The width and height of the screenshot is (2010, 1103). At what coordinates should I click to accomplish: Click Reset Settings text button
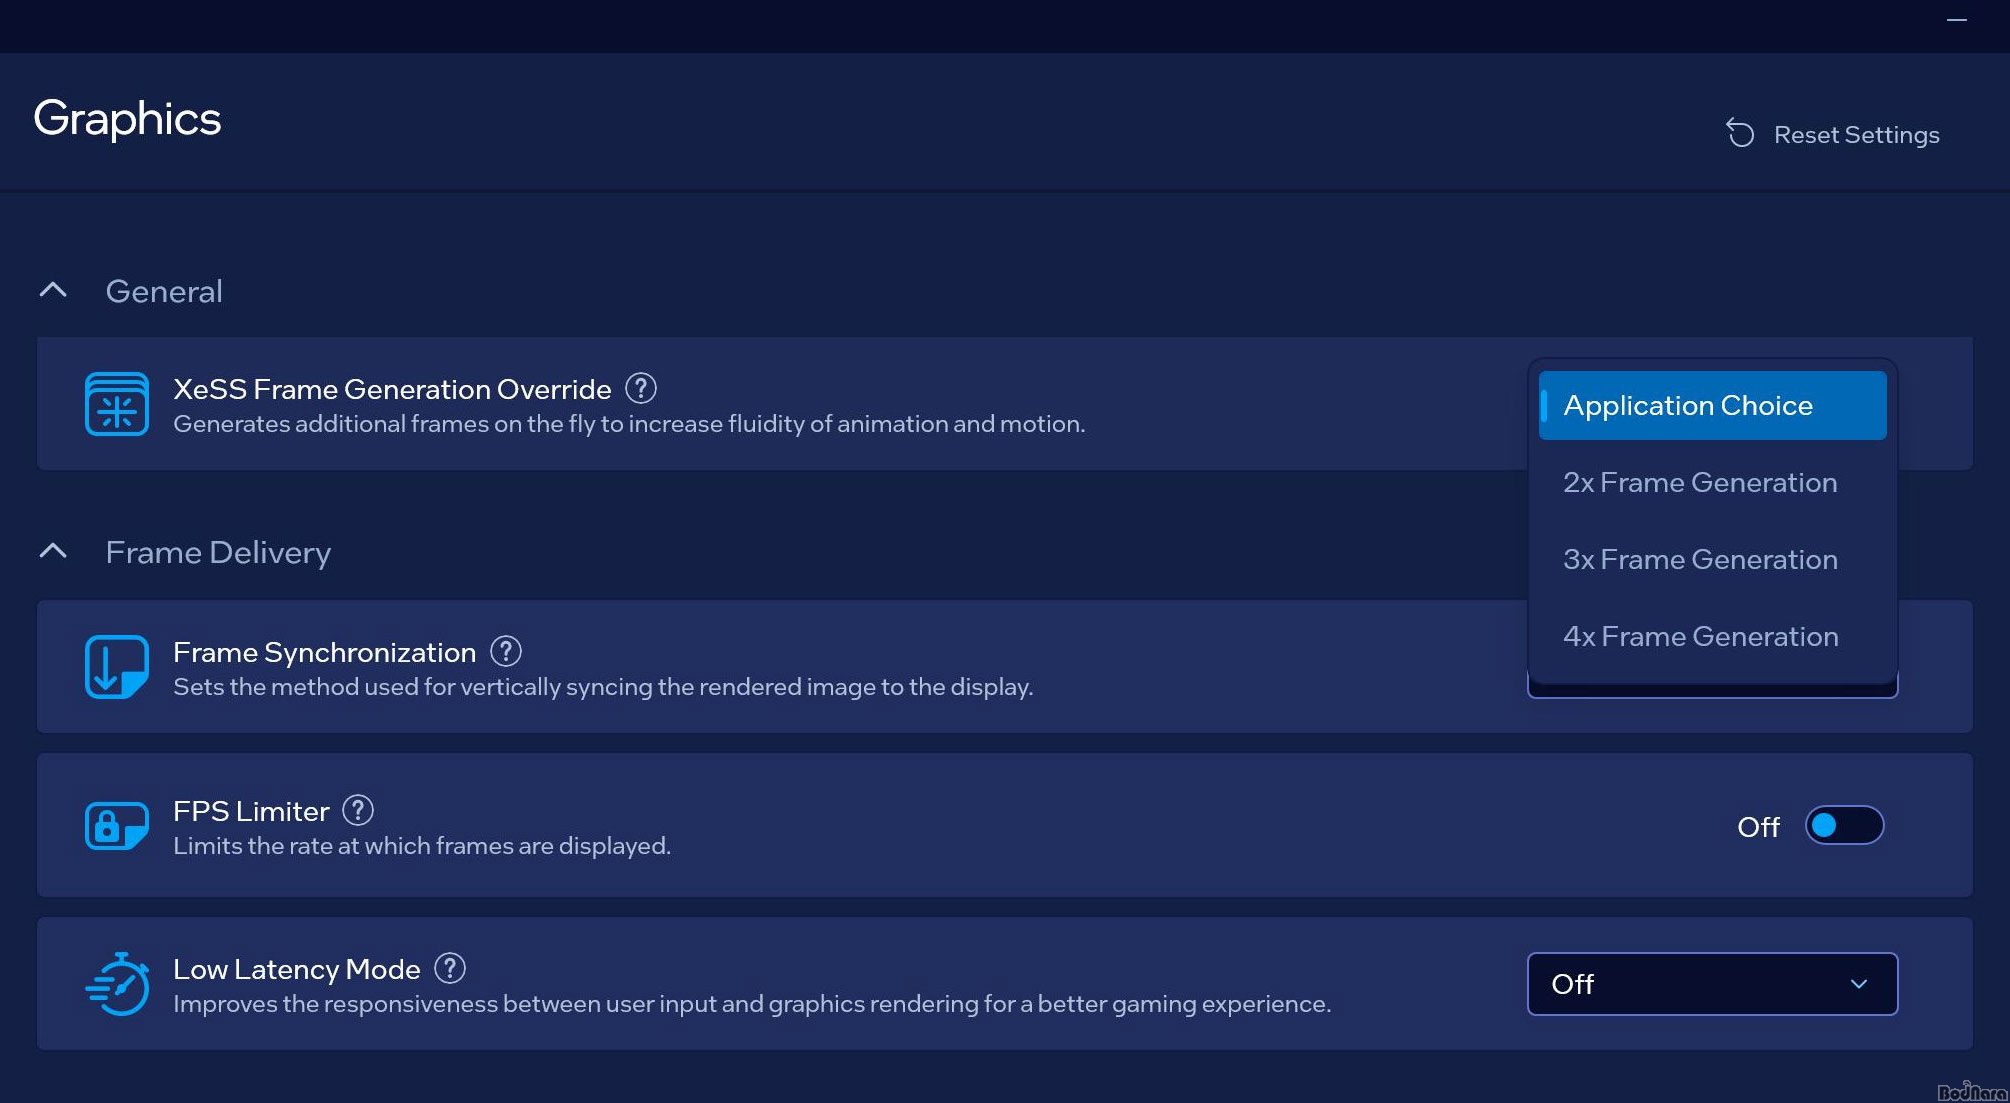(x=1856, y=135)
